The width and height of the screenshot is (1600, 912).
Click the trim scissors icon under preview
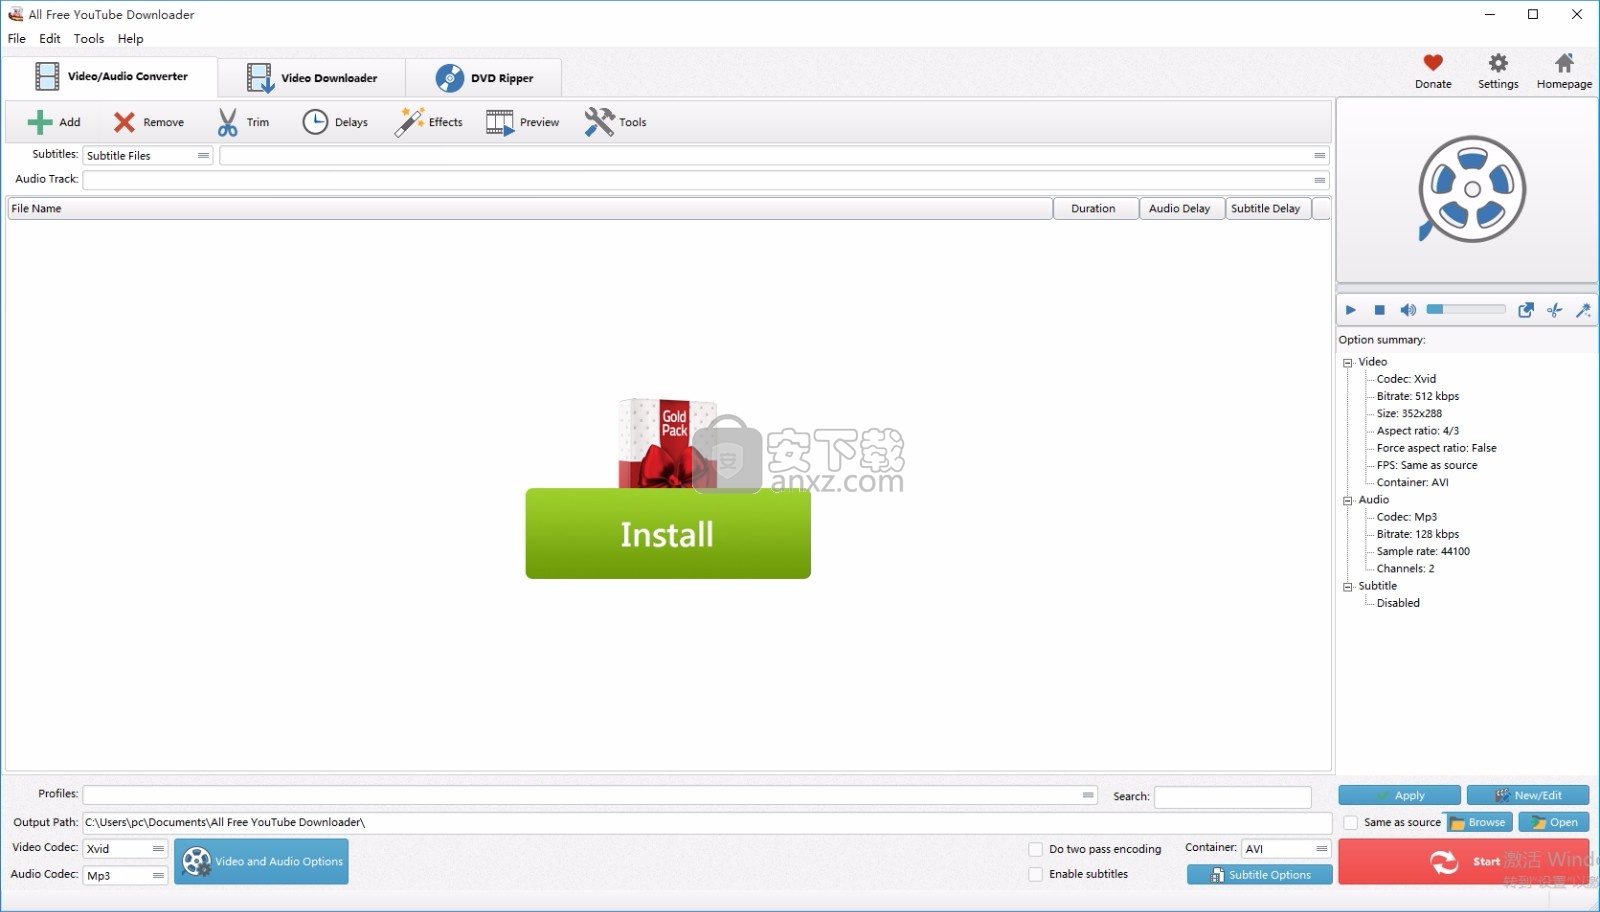tap(1555, 310)
